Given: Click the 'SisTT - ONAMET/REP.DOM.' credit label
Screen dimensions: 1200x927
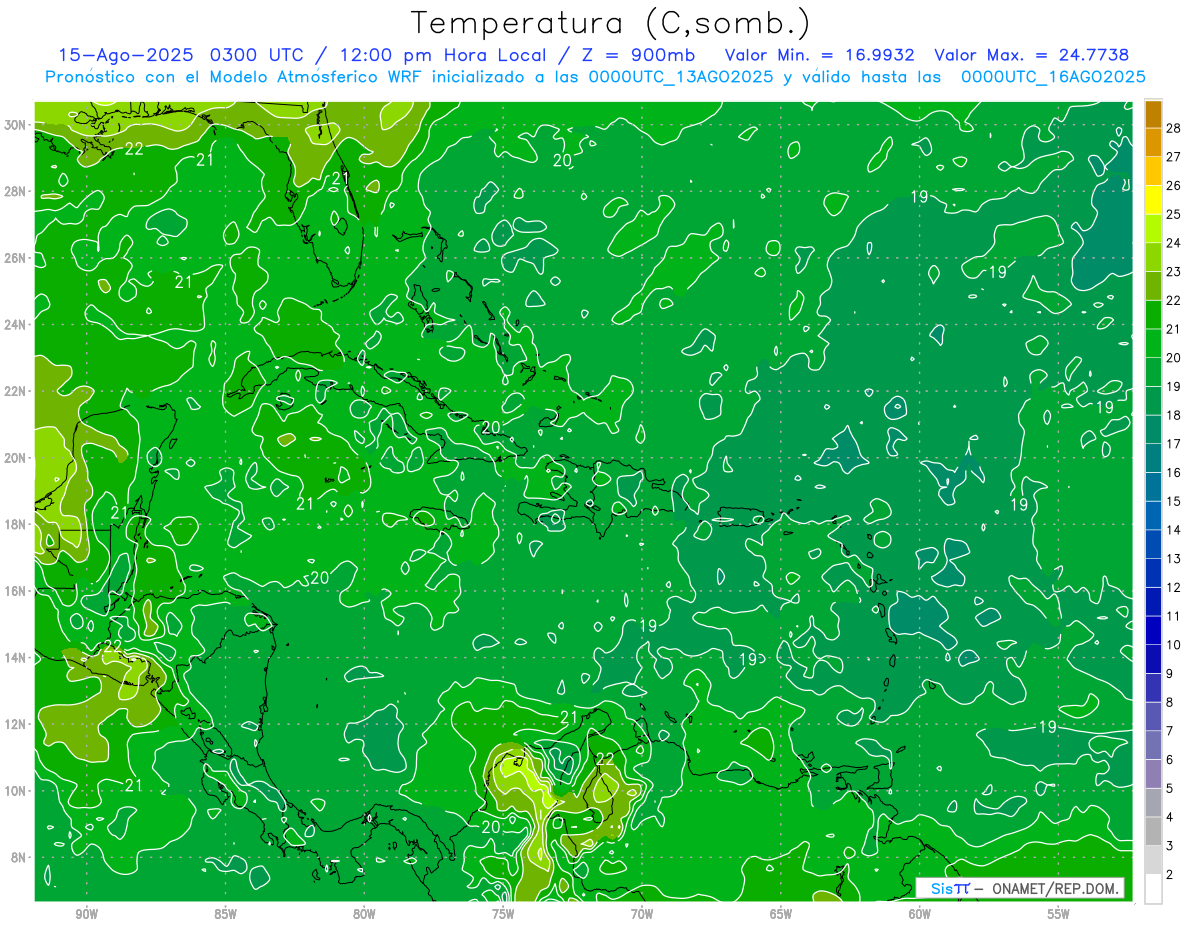Looking at the screenshot, I should pyautogui.click(x=1019, y=888).
